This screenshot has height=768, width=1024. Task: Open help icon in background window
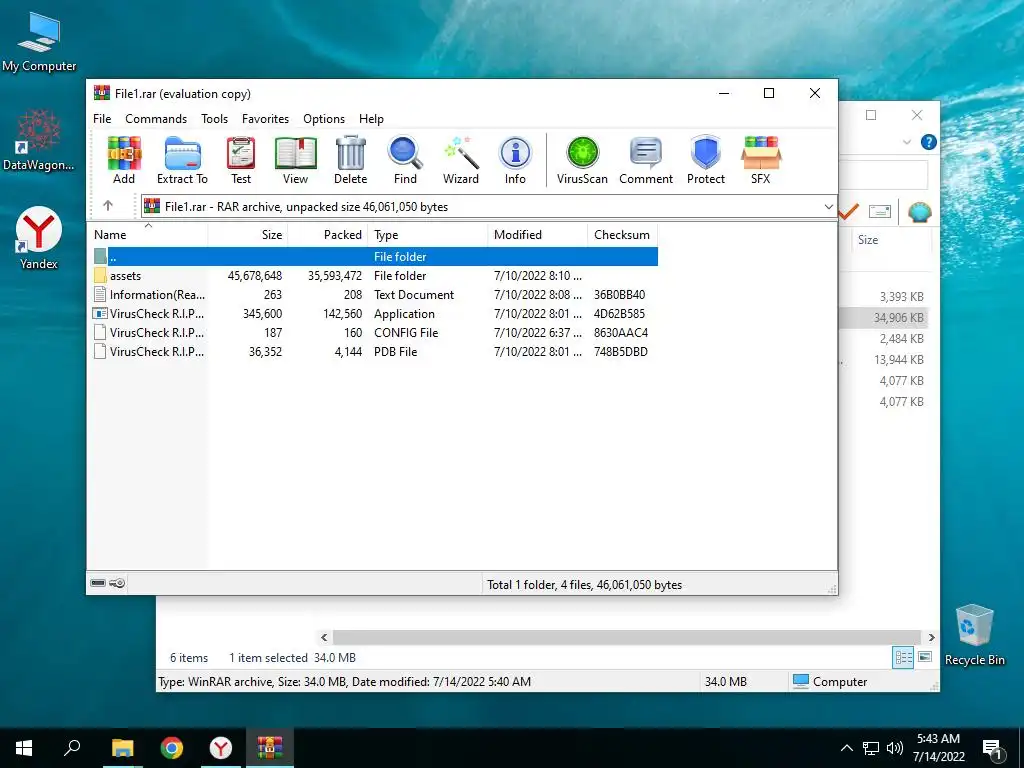click(x=928, y=142)
